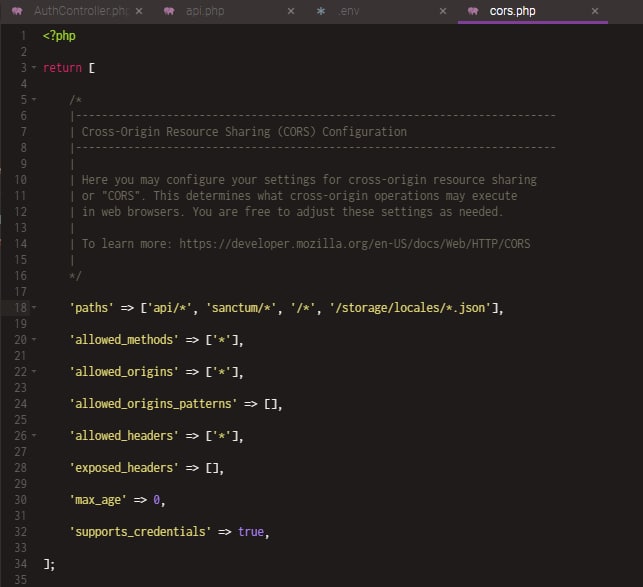This screenshot has height=587, width=643.
Task: Click line number 34 in the gutter
Action: tap(21, 564)
